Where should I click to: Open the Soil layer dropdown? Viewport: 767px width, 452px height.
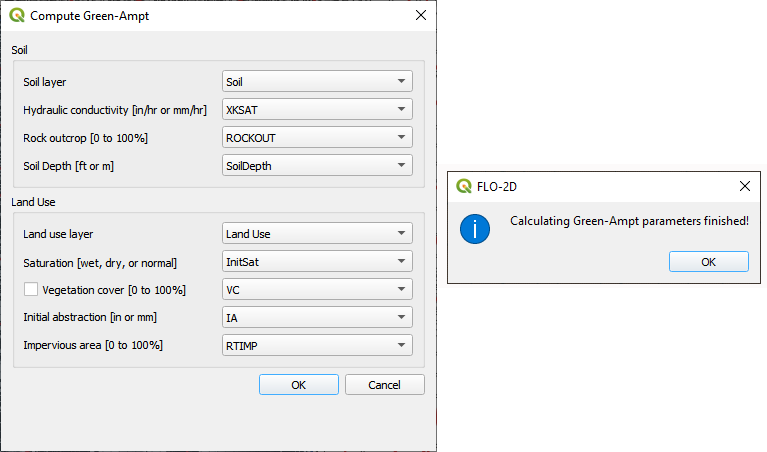point(316,82)
